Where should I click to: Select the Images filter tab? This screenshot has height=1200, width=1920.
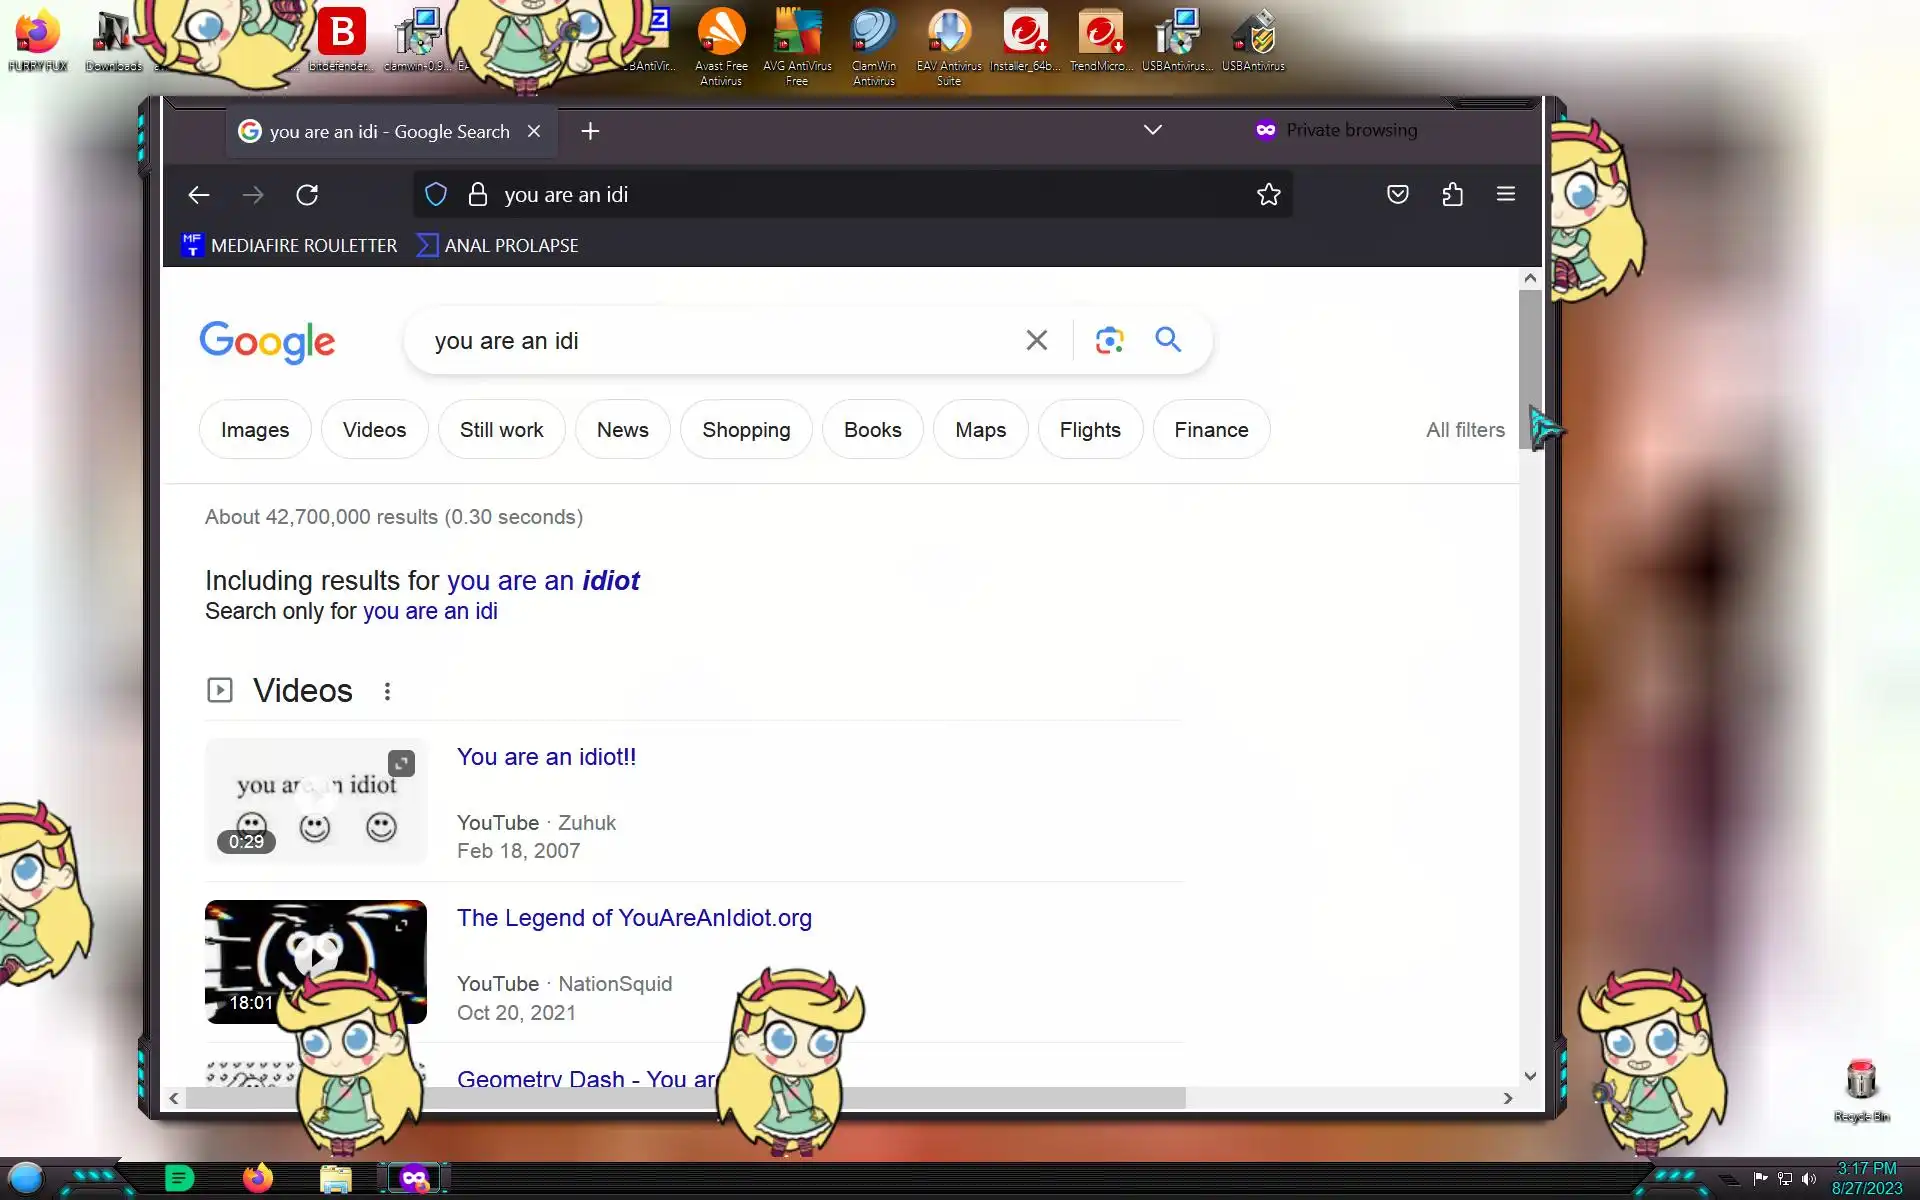click(x=255, y=430)
